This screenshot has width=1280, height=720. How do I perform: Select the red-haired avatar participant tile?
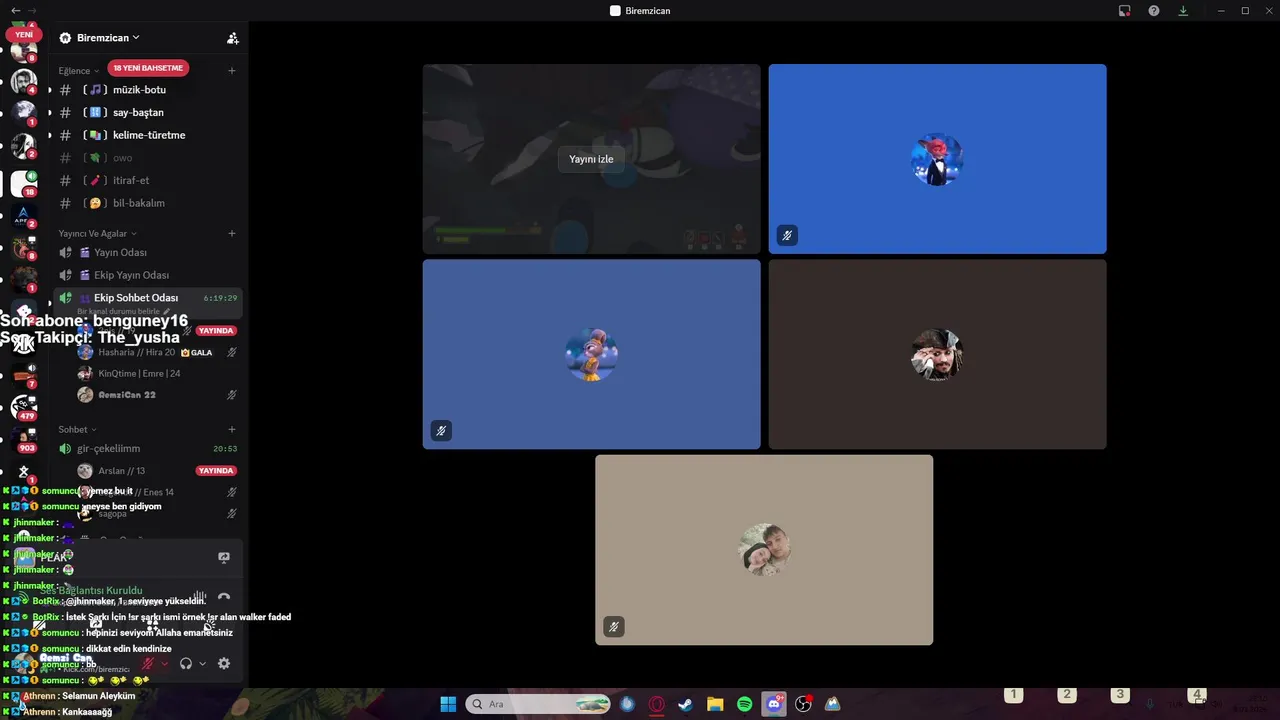[937, 159]
